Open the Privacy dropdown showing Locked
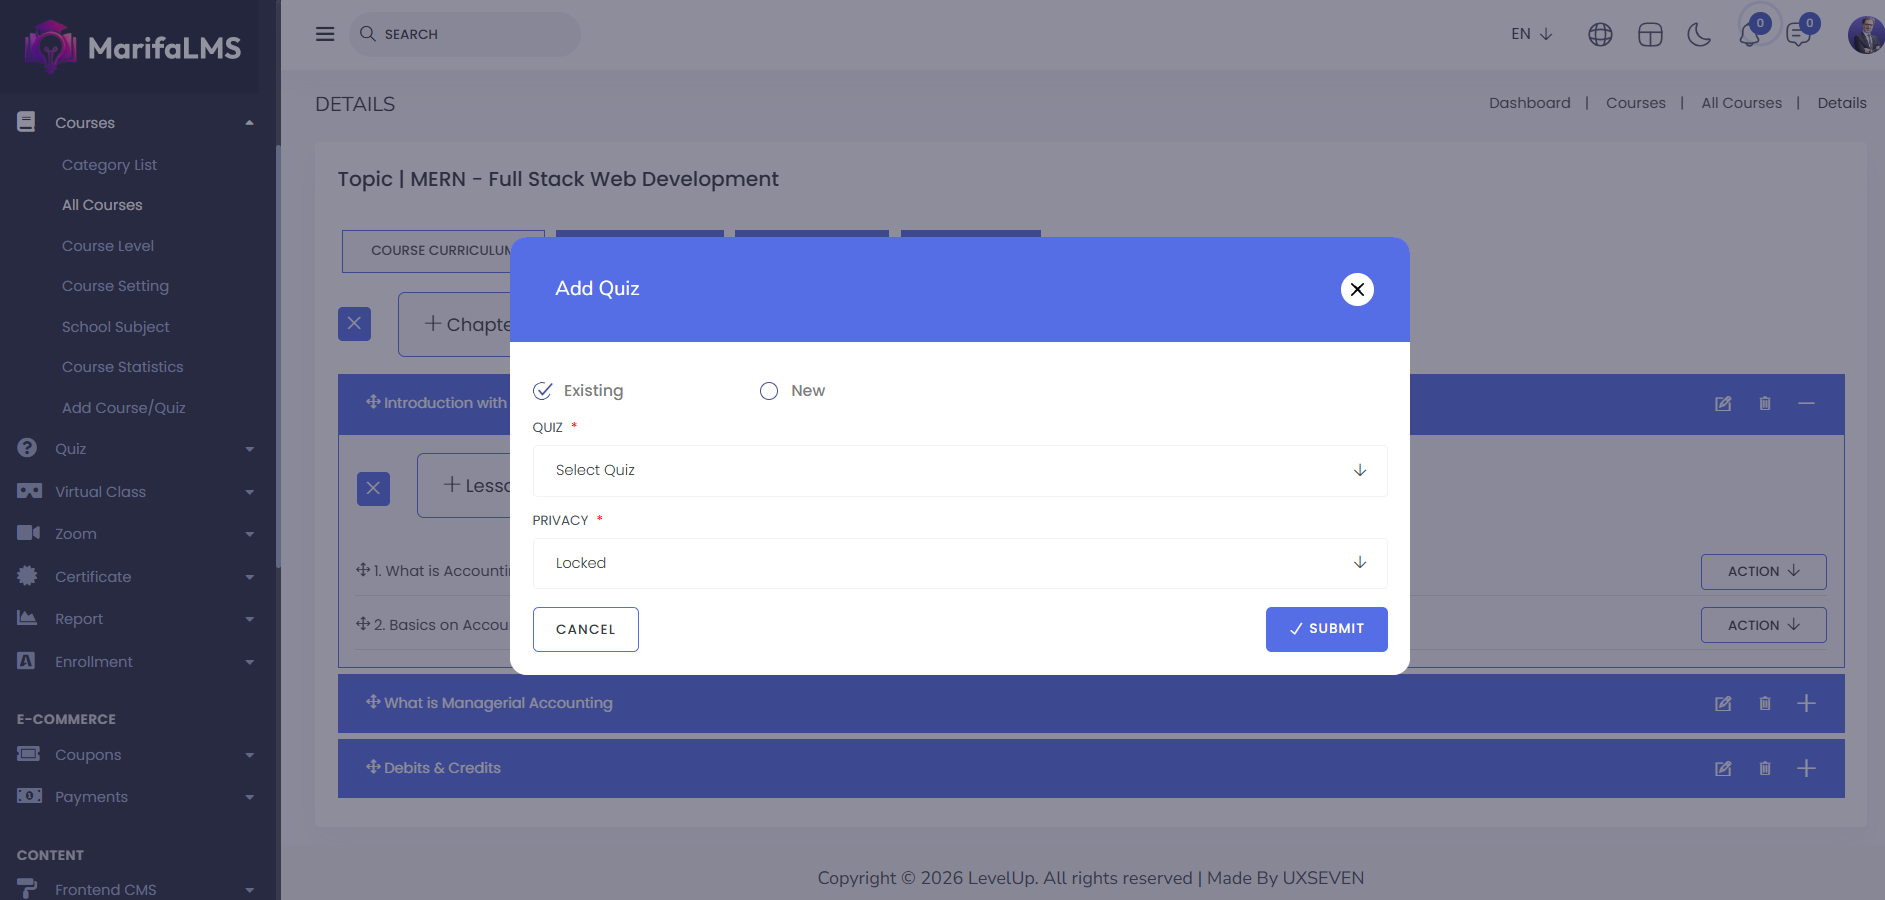The height and width of the screenshot is (900, 1885). coord(959,563)
